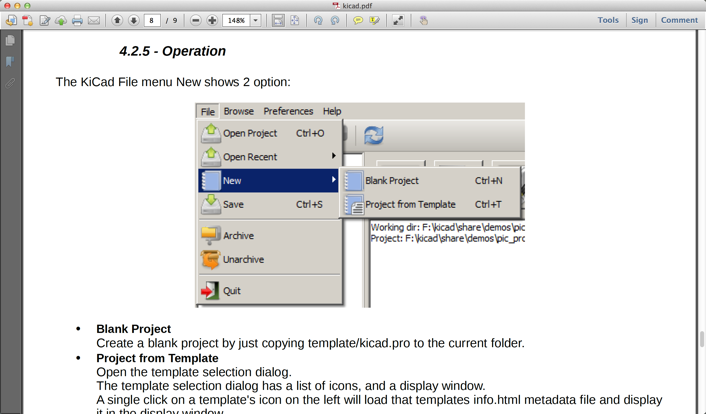706x414 pixels.
Task: Click the vertical scrollbar thumb
Action: [701, 339]
